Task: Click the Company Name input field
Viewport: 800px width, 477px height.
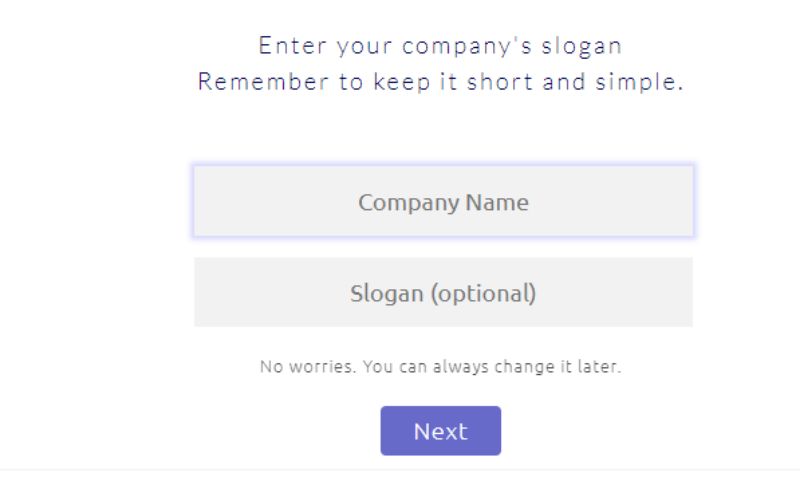Action: point(443,202)
